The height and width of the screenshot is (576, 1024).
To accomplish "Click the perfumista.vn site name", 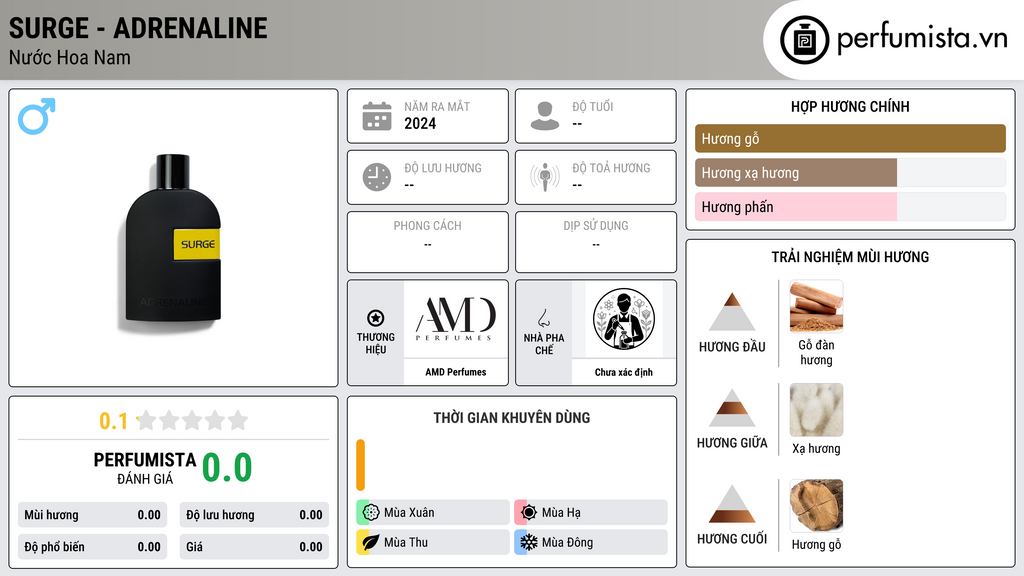I will pos(921,39).
